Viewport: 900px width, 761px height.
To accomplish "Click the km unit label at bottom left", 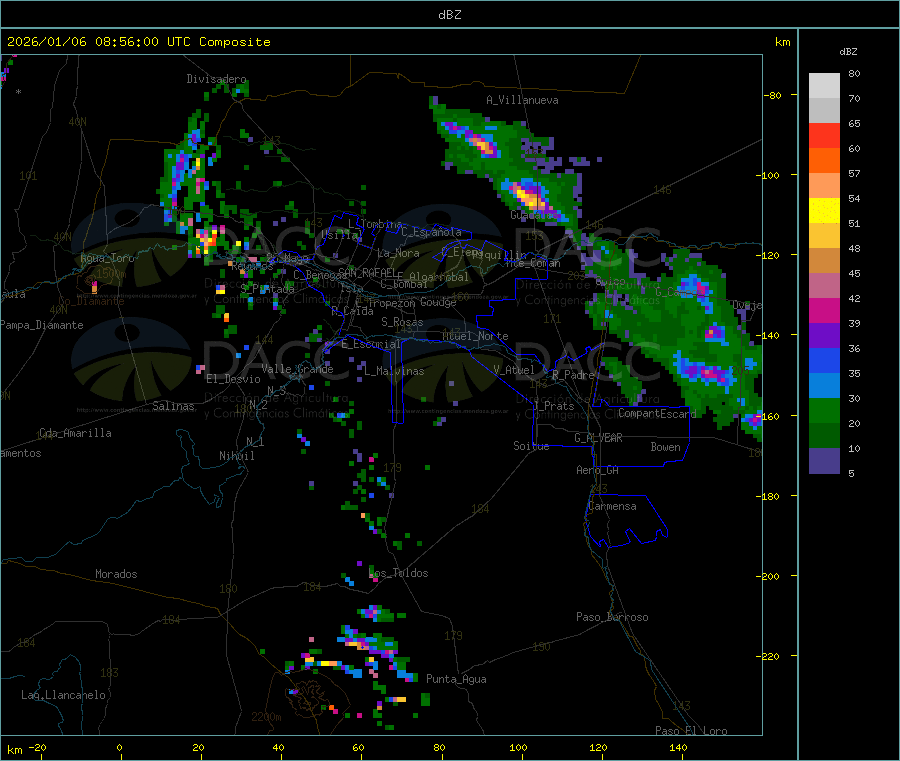I will 14,750.
